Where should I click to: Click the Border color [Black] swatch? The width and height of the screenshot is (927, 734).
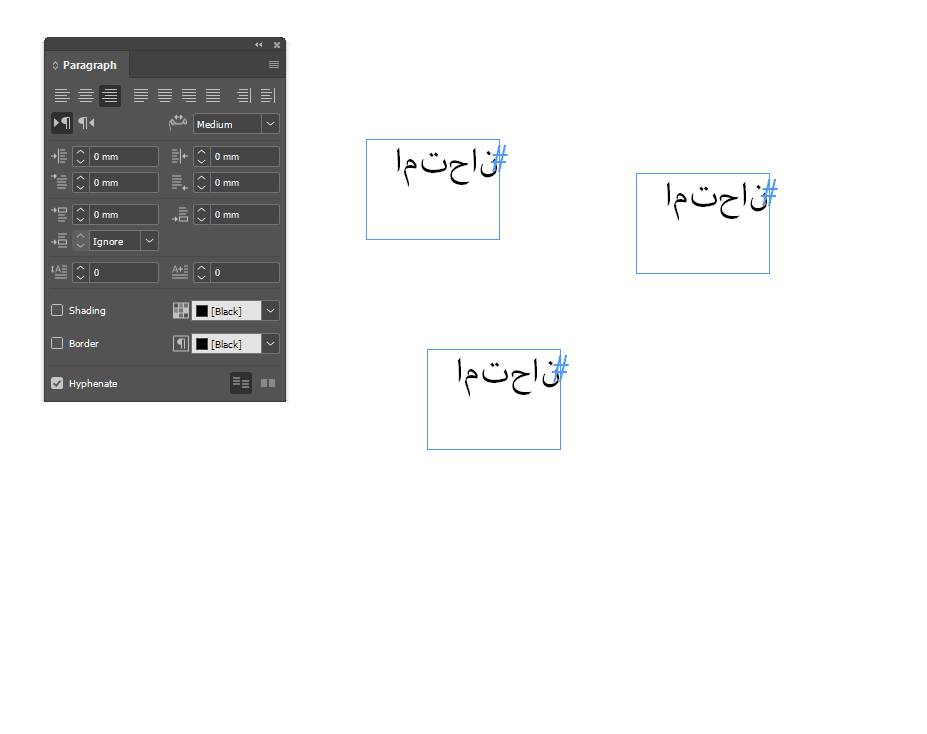(x=226, y=344)
